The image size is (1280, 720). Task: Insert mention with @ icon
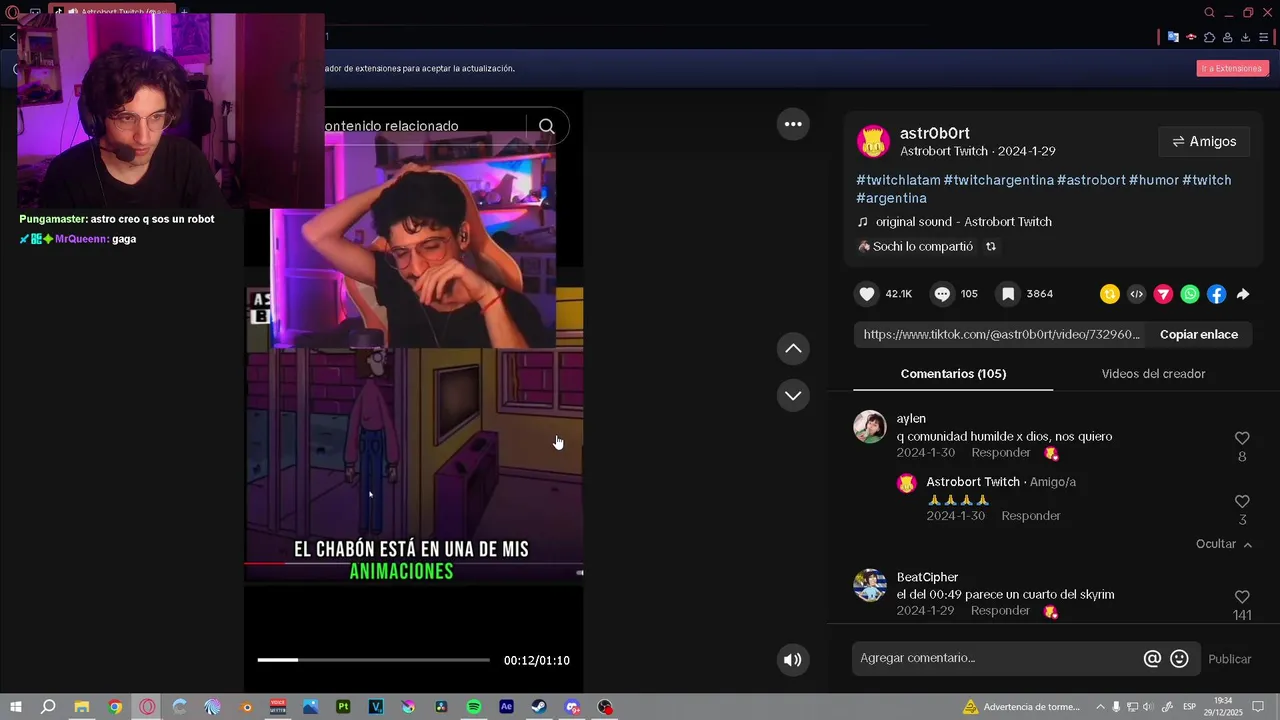click(x=1152, y=659)
